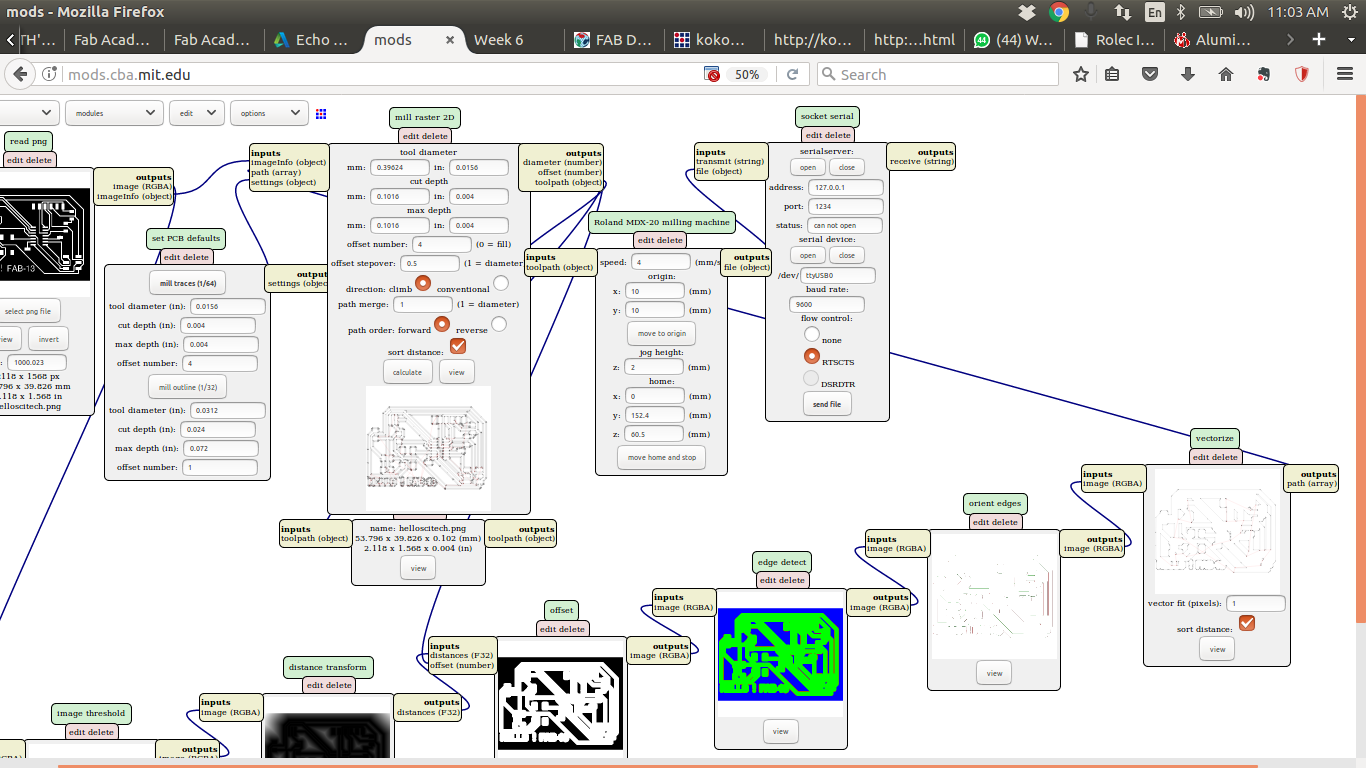
Task: Click the red shield extension icon
Action: pyautogui.click(x=1302, y=74)
